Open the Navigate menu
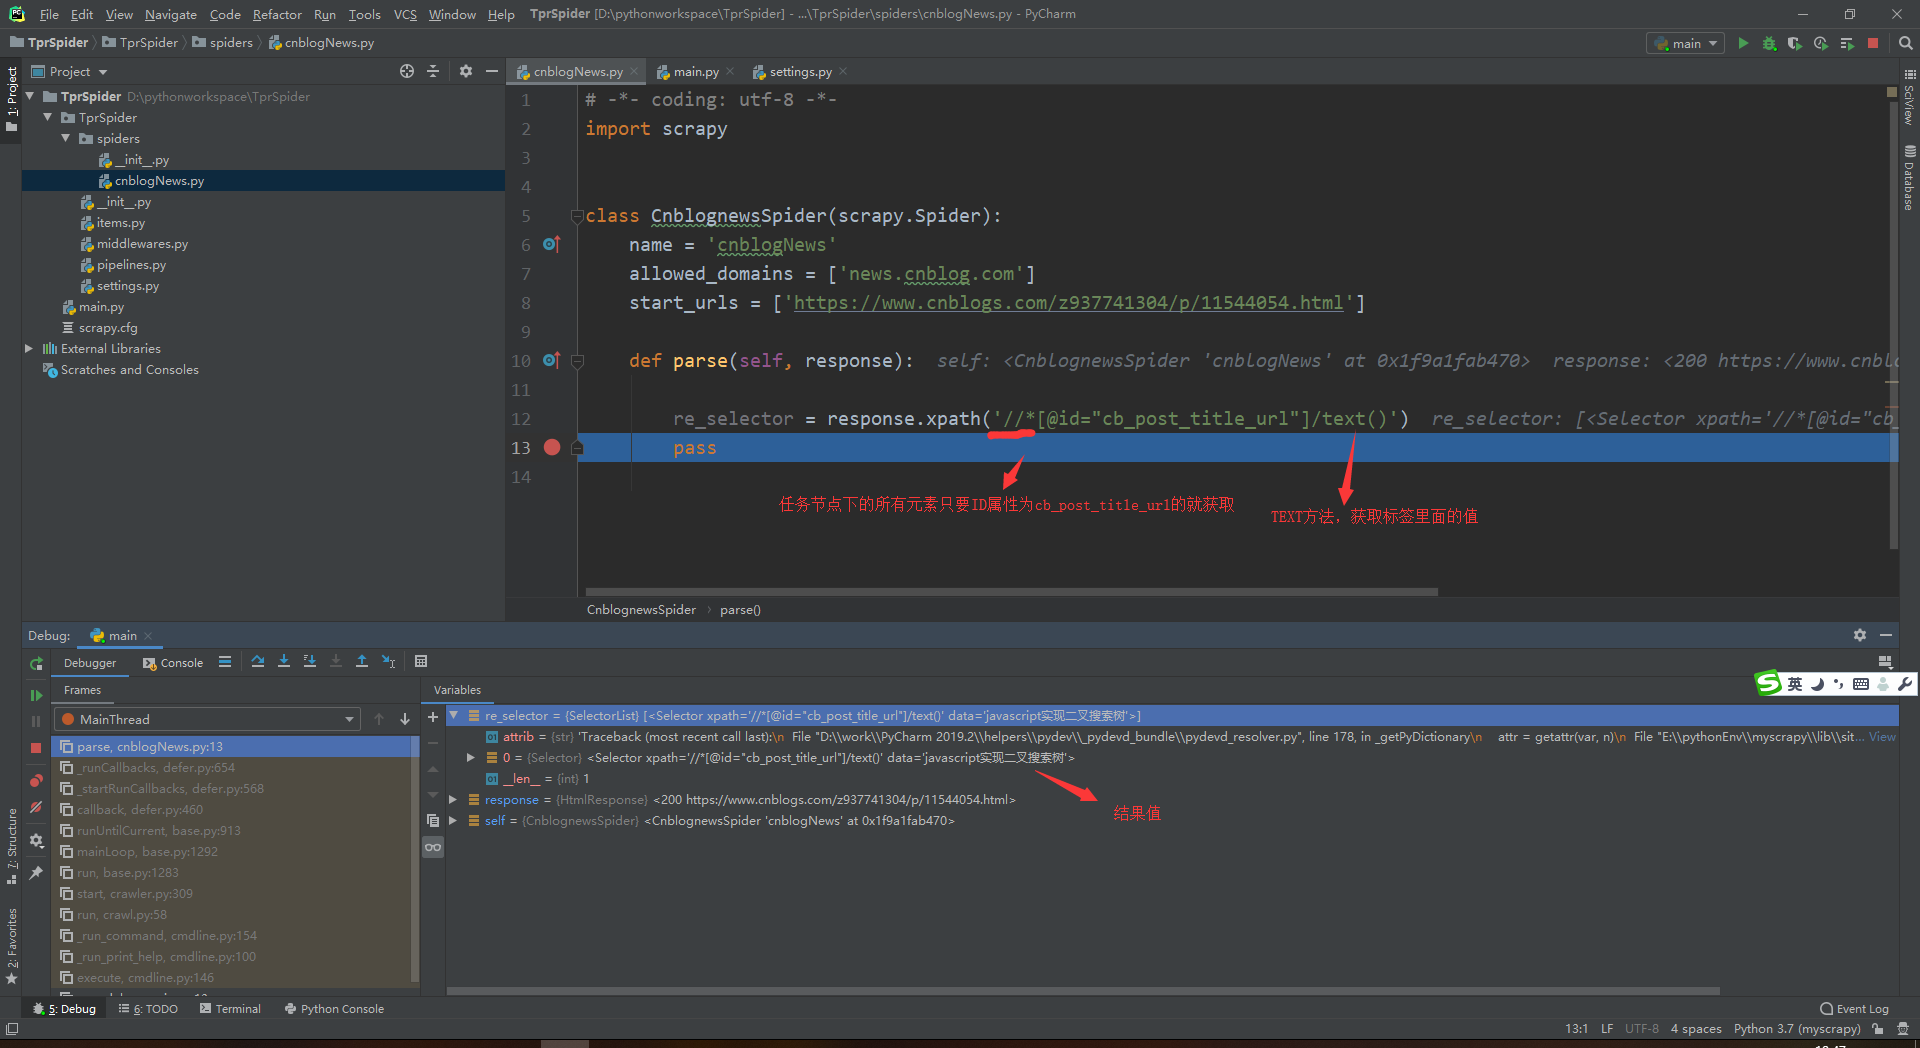Image resolution: width=1920 pixels, height=1048 pixels. point(171,14)
